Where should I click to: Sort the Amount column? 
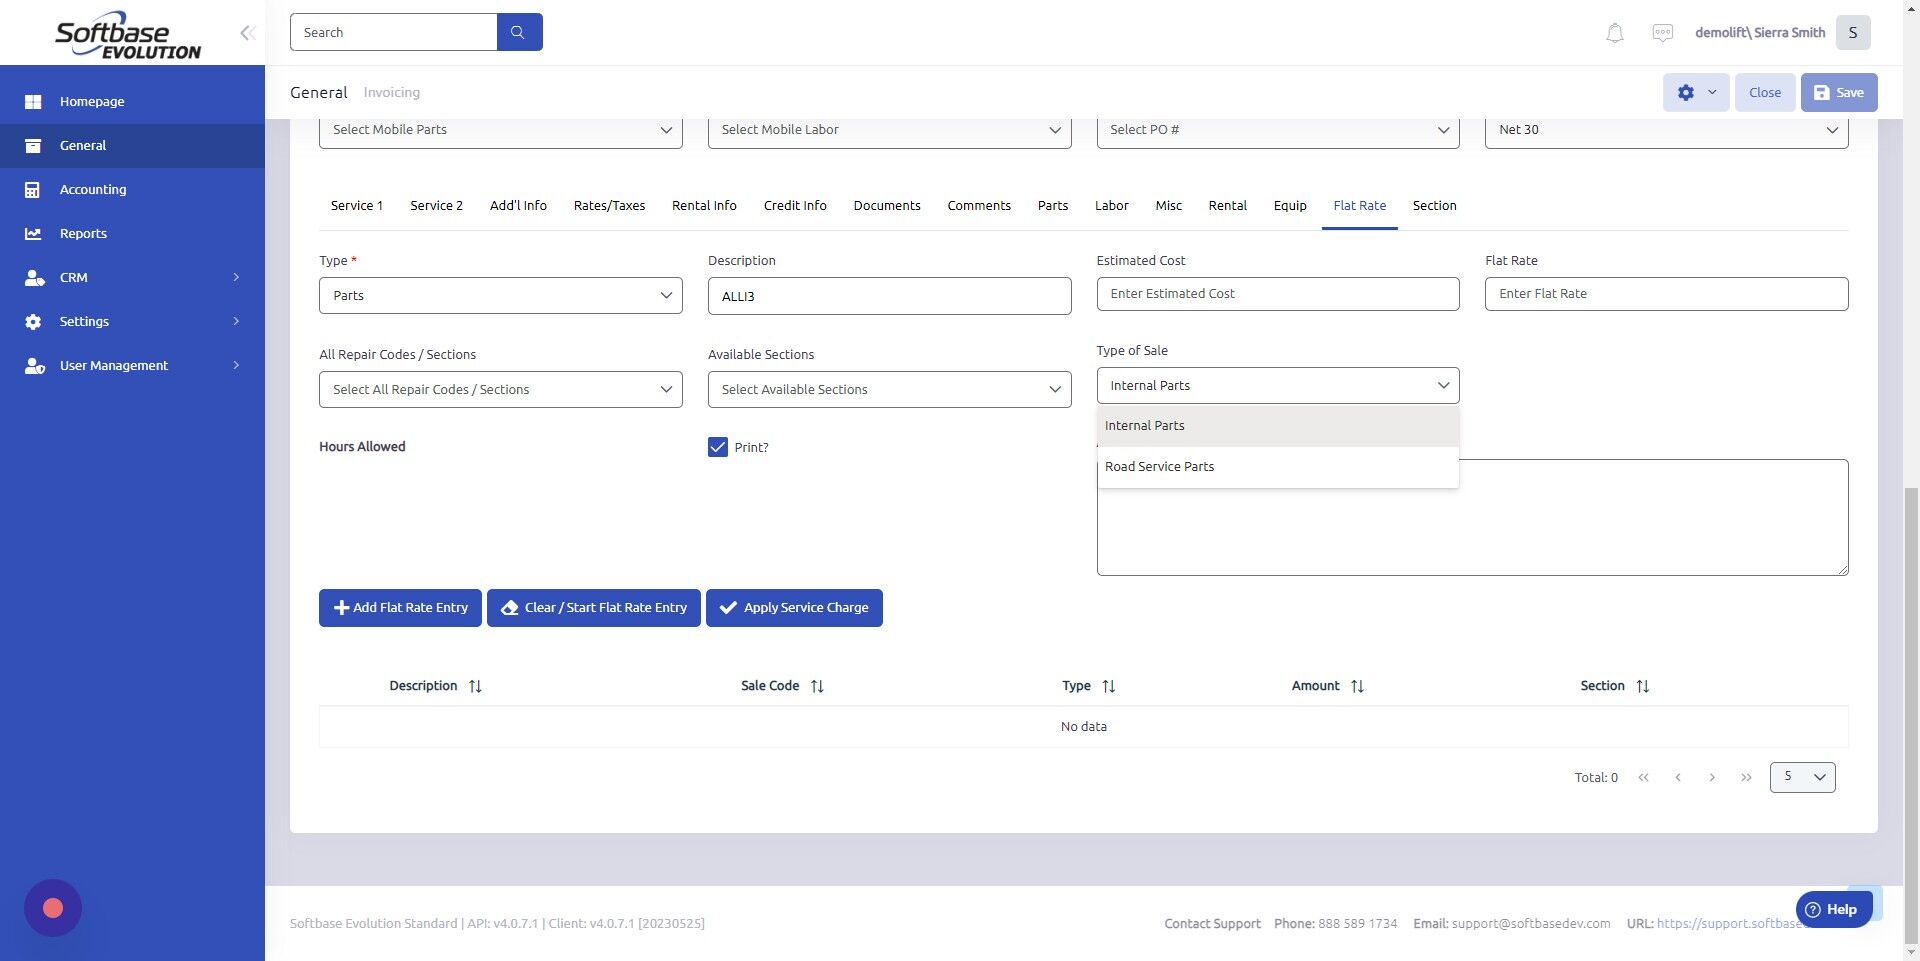pyautogui.click(x=1358, y=686)
